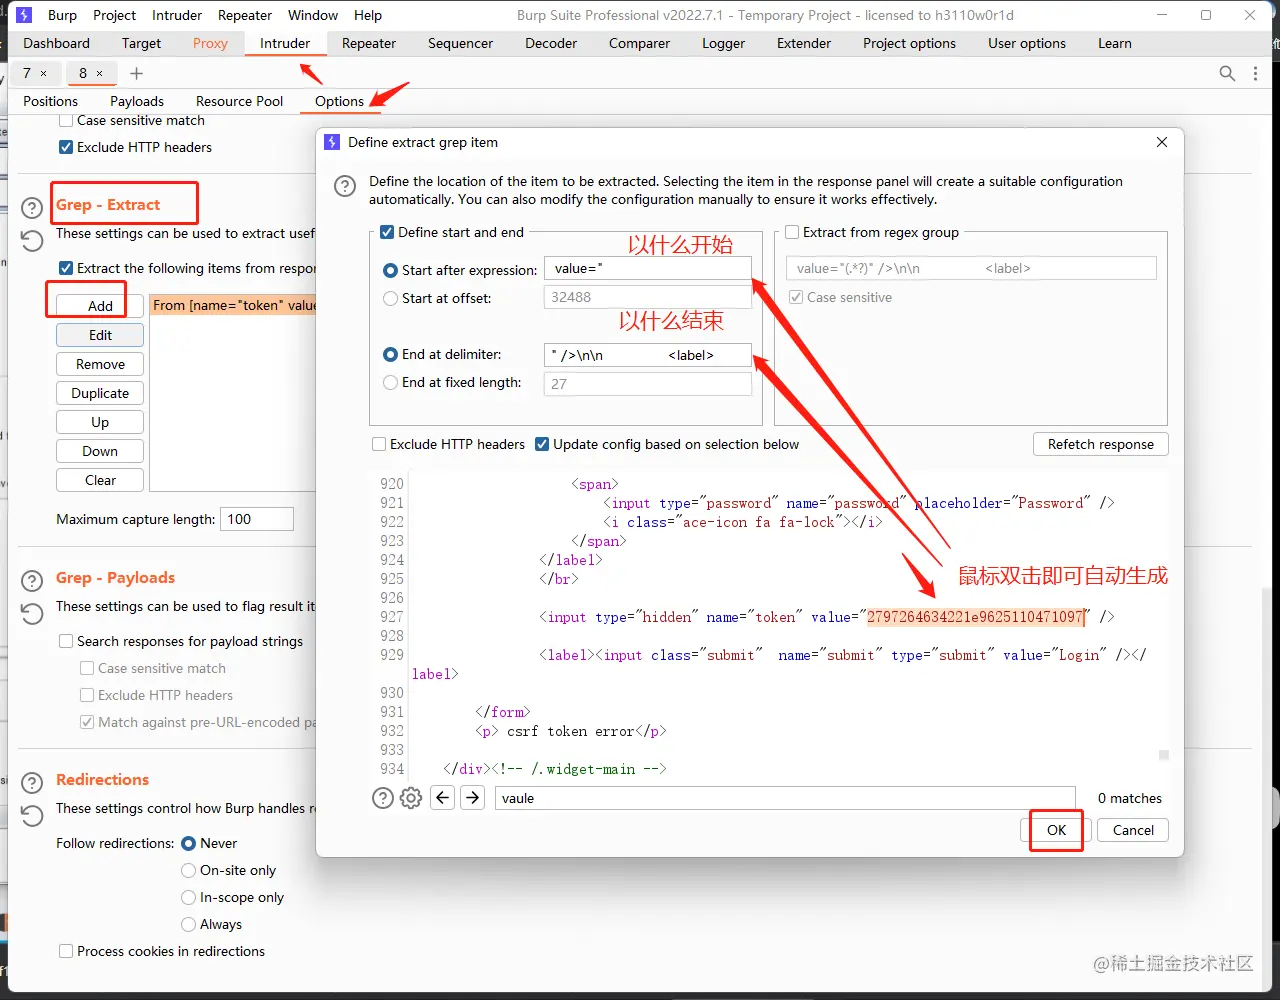The image size is (1280, 1000).
Task: Clear the grep extract list
Action: pyautogui.click(x=100, y=480)
